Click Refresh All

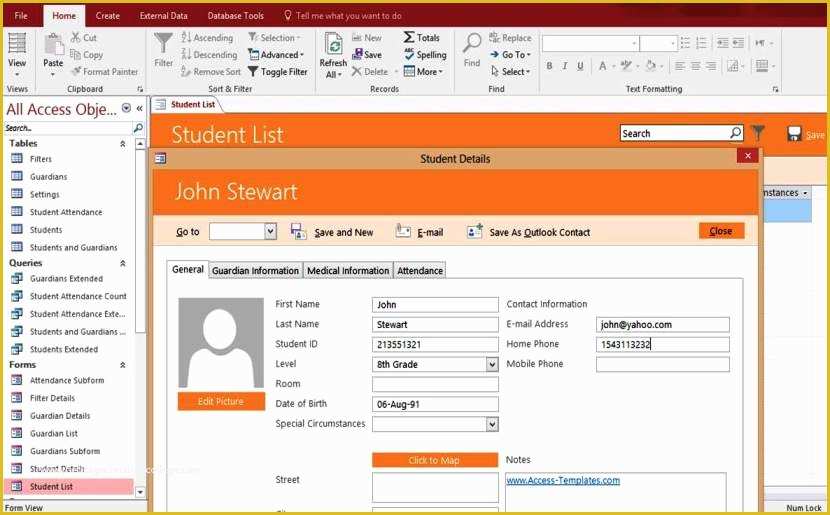pos(333,56)
